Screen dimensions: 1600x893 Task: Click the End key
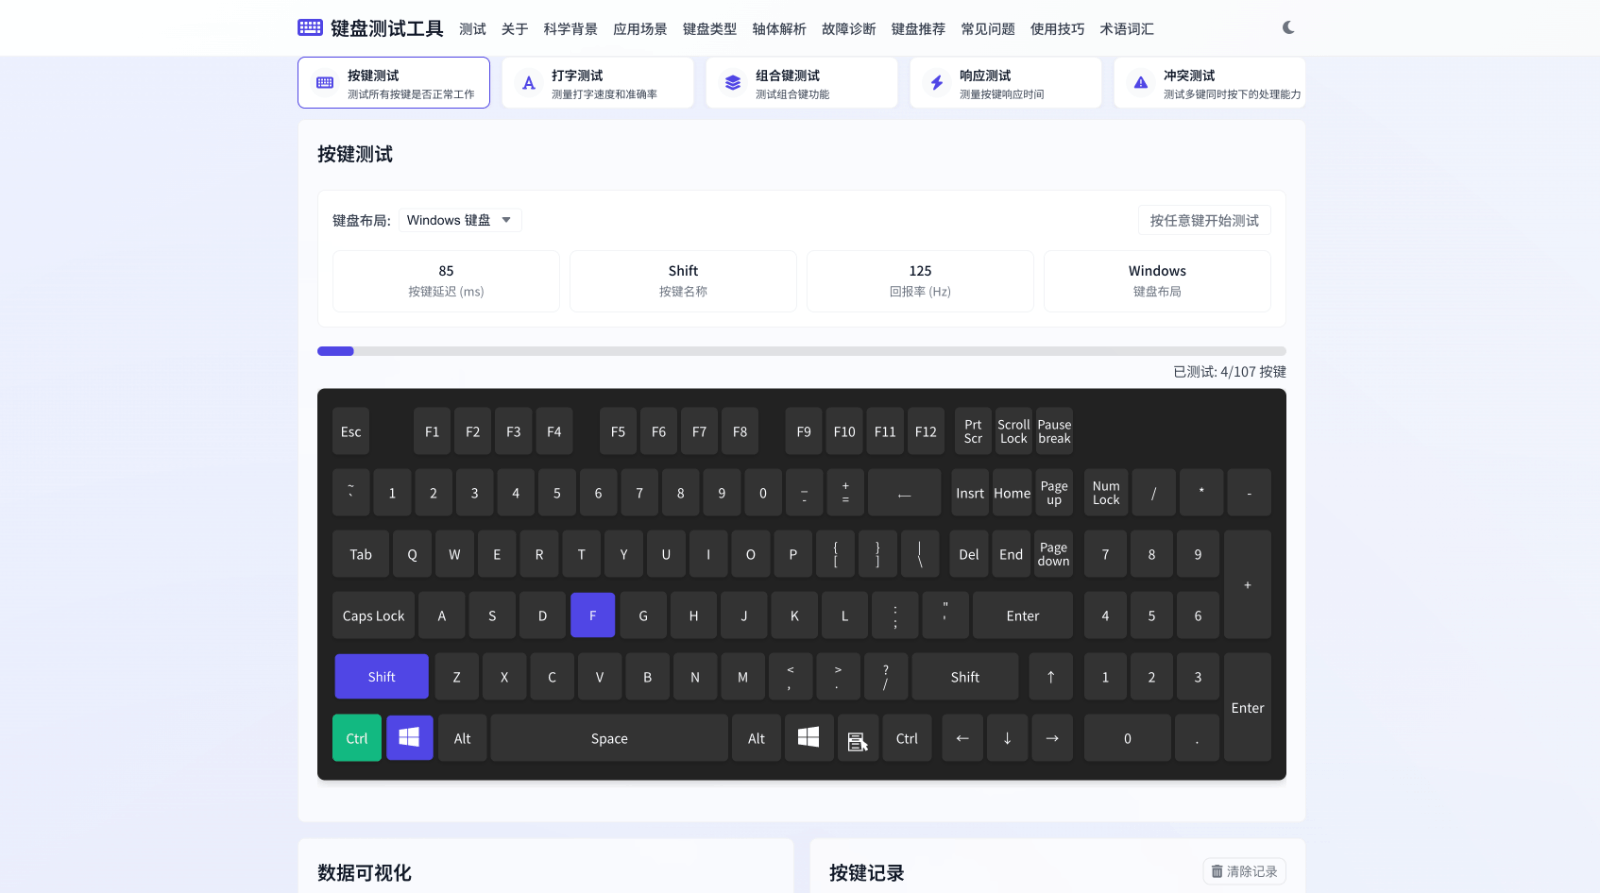coord(1011,554)
